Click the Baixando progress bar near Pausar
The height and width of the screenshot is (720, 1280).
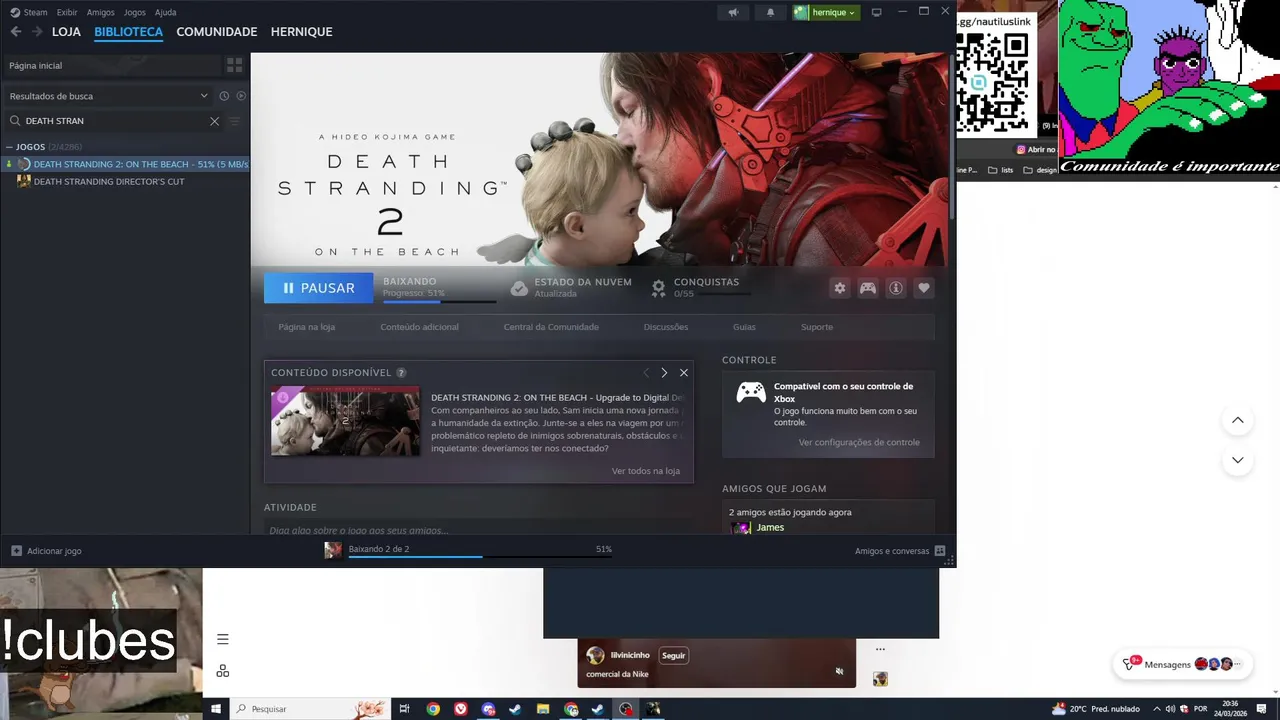pos(440,300)
